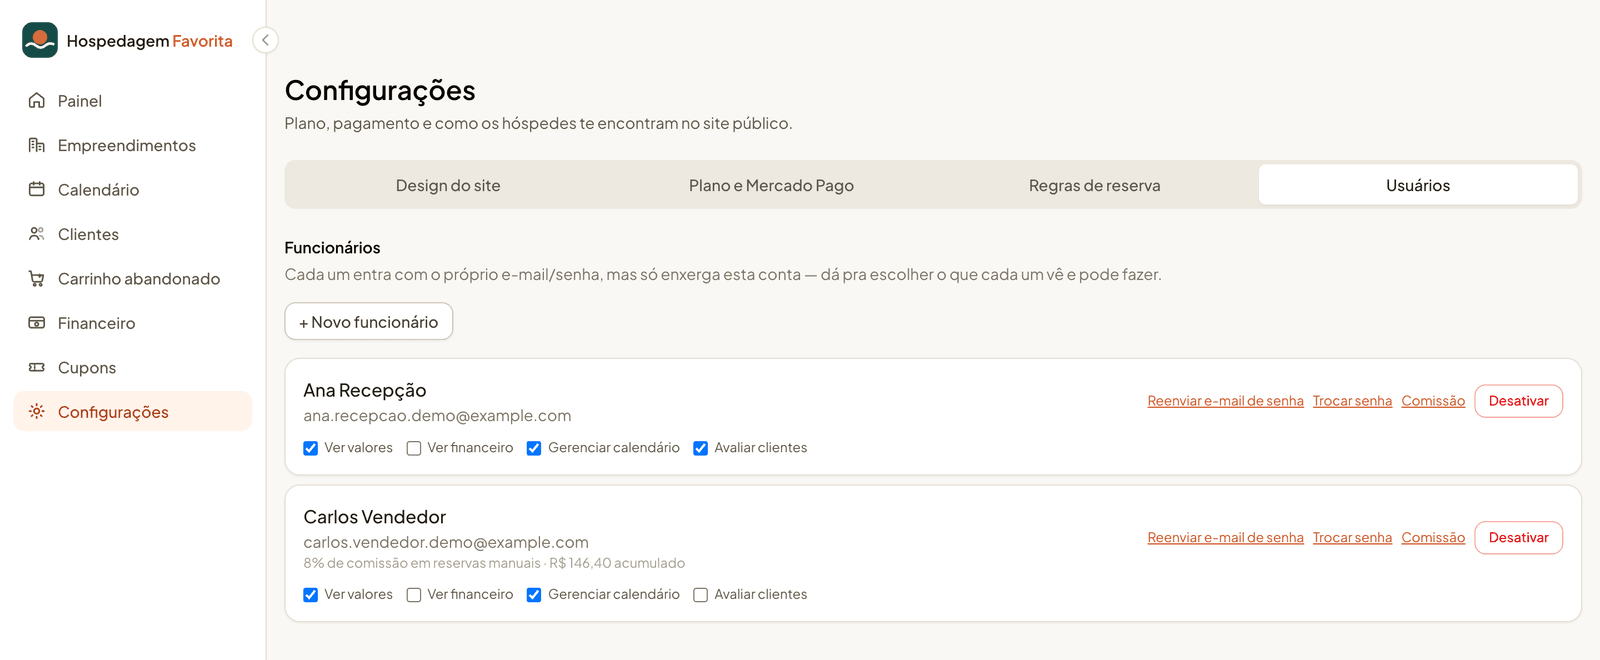Click Reenviar e-mail de senha for Ana
The width and height of the screenshot is (1600, 660).
tap(1226, 401)
